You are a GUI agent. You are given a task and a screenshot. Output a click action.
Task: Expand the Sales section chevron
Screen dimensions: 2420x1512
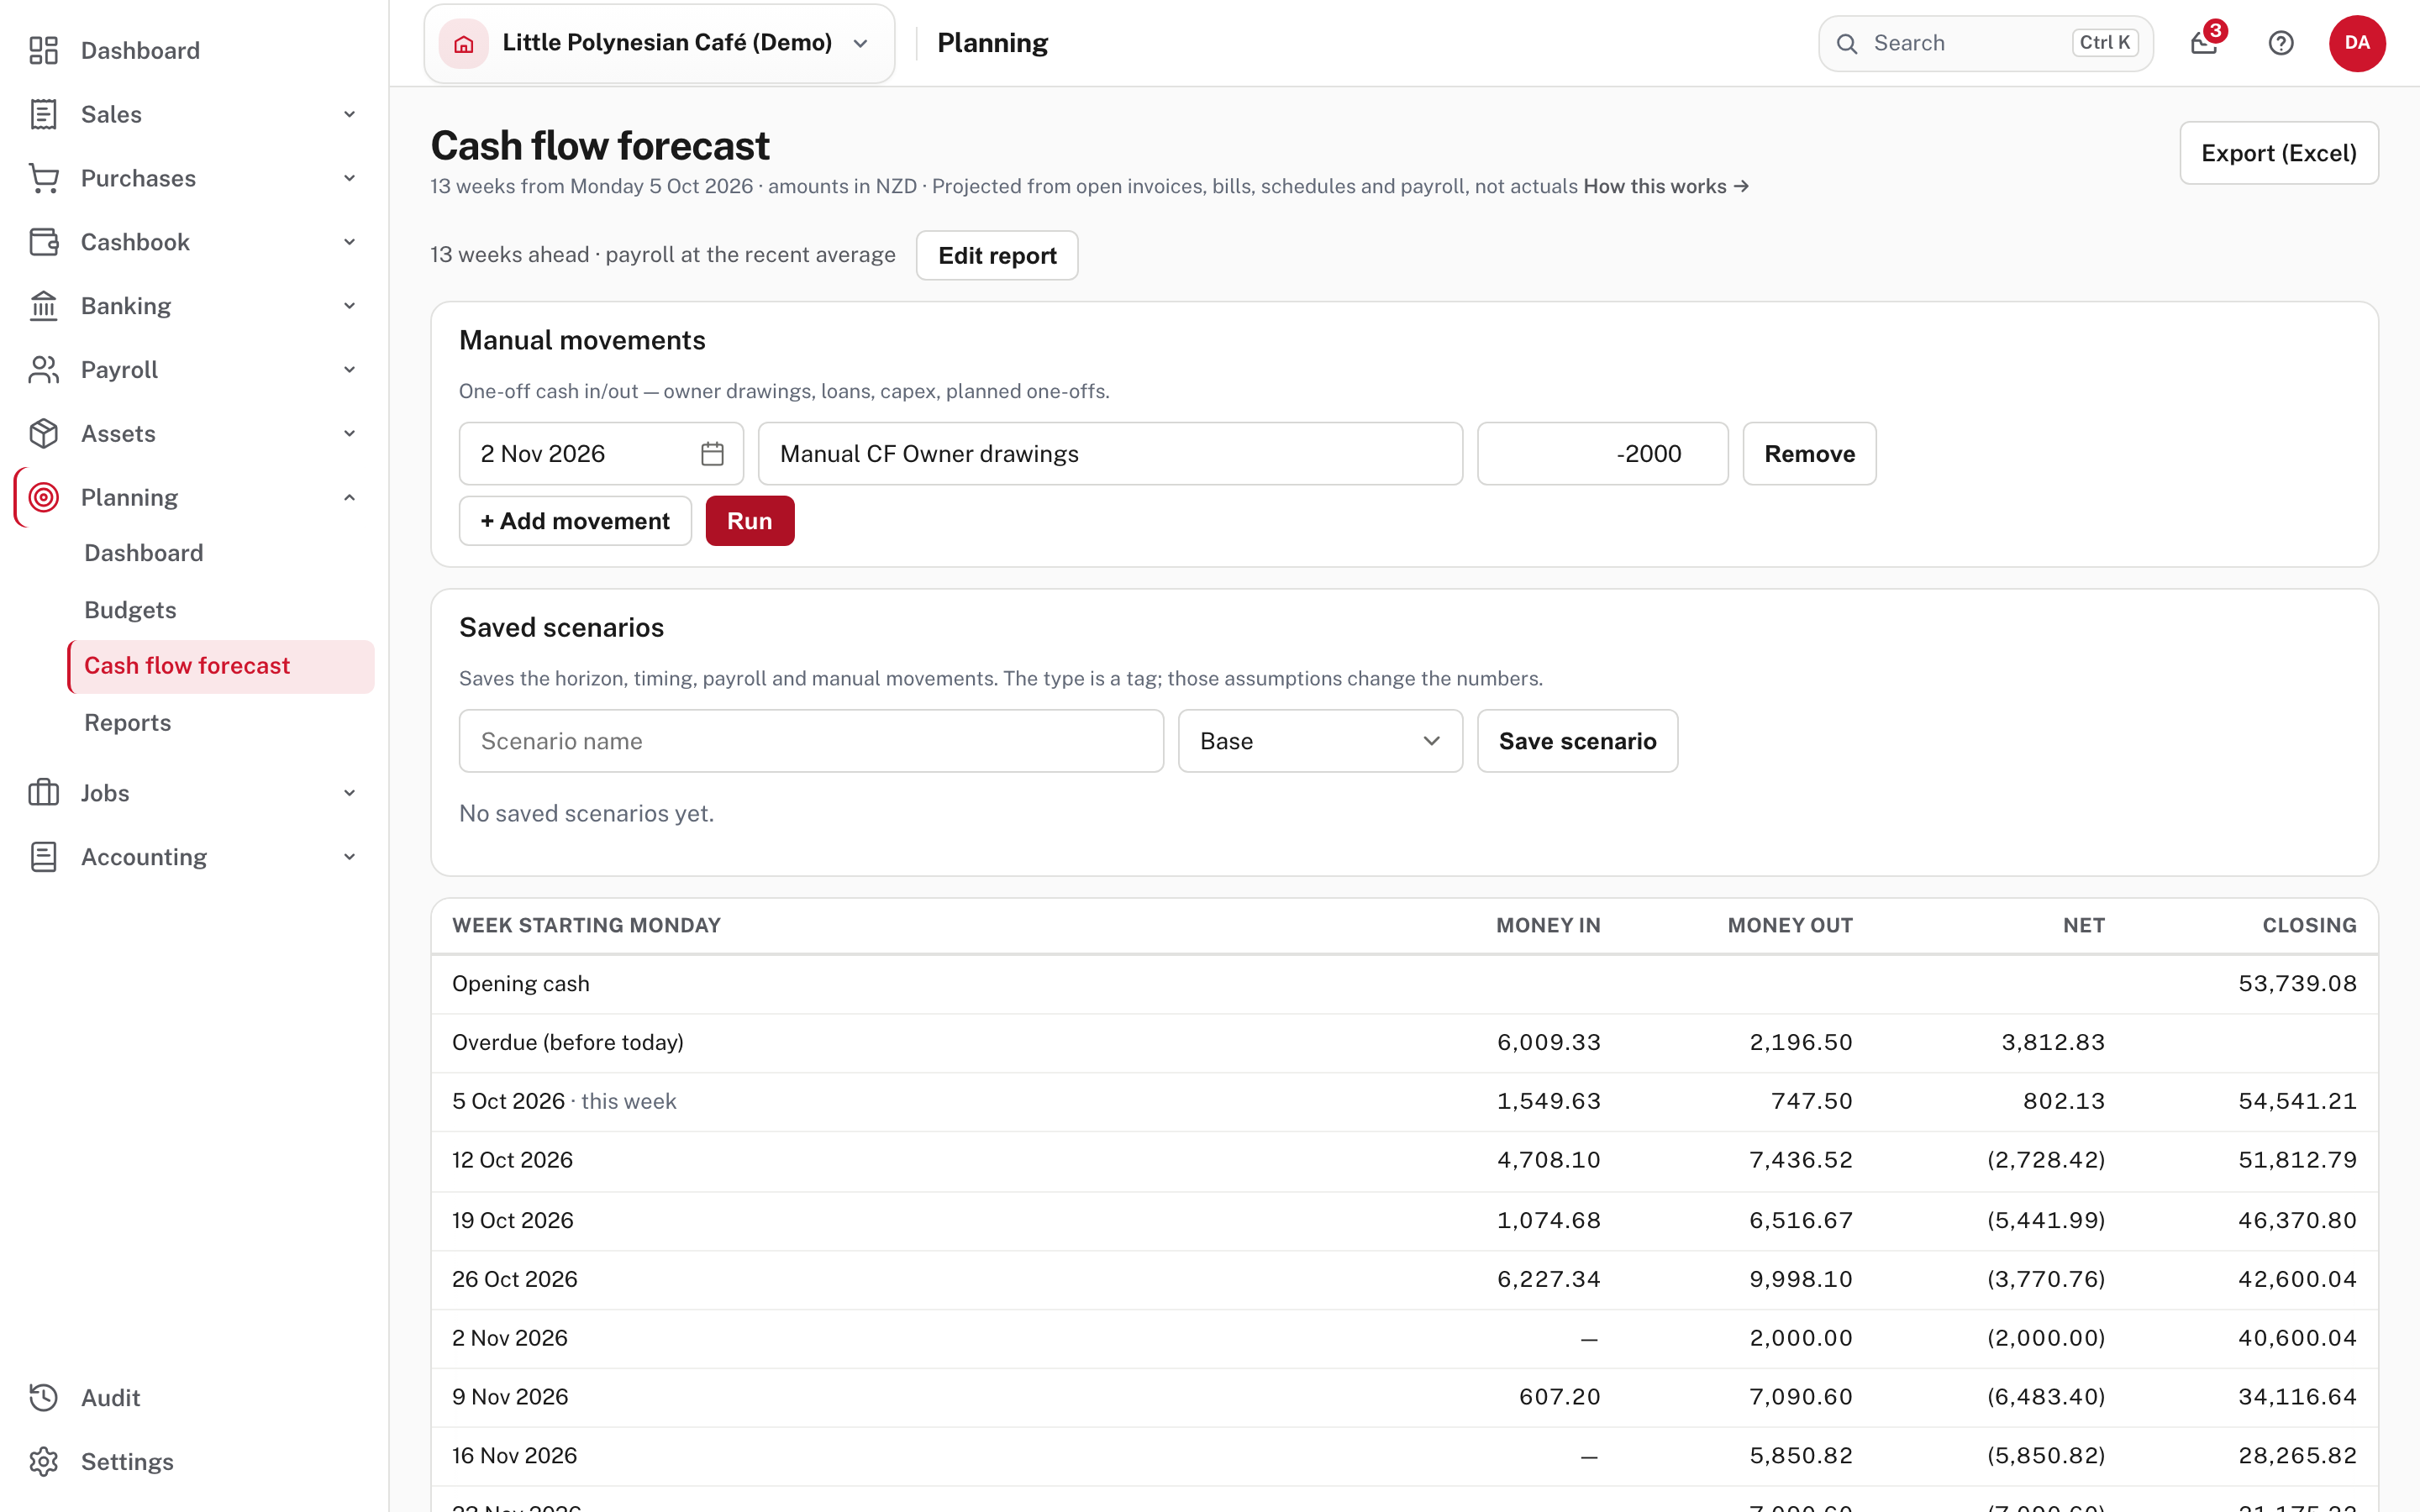tap(349, 114)
